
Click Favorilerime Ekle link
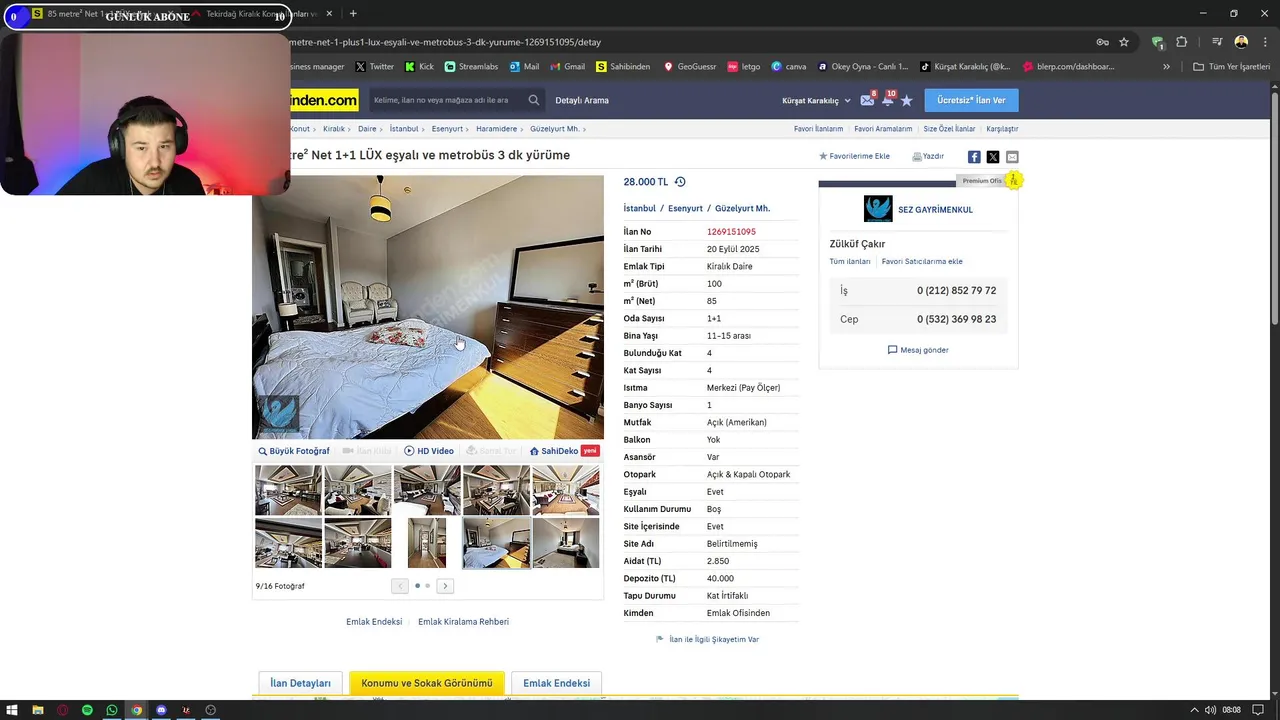tap(854, 157)
